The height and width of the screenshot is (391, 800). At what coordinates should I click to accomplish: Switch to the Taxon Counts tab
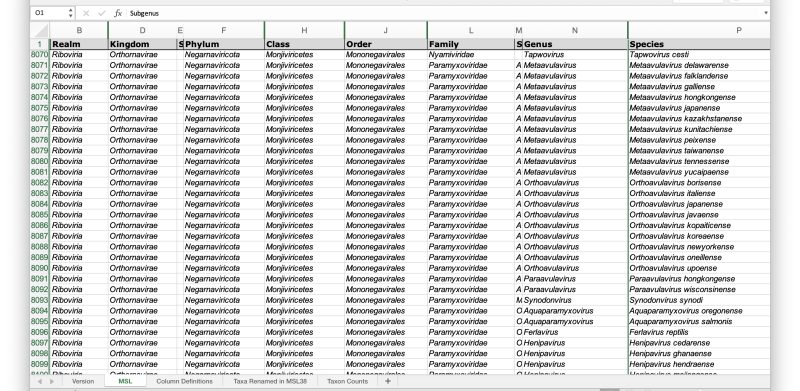tap(347, 381)
